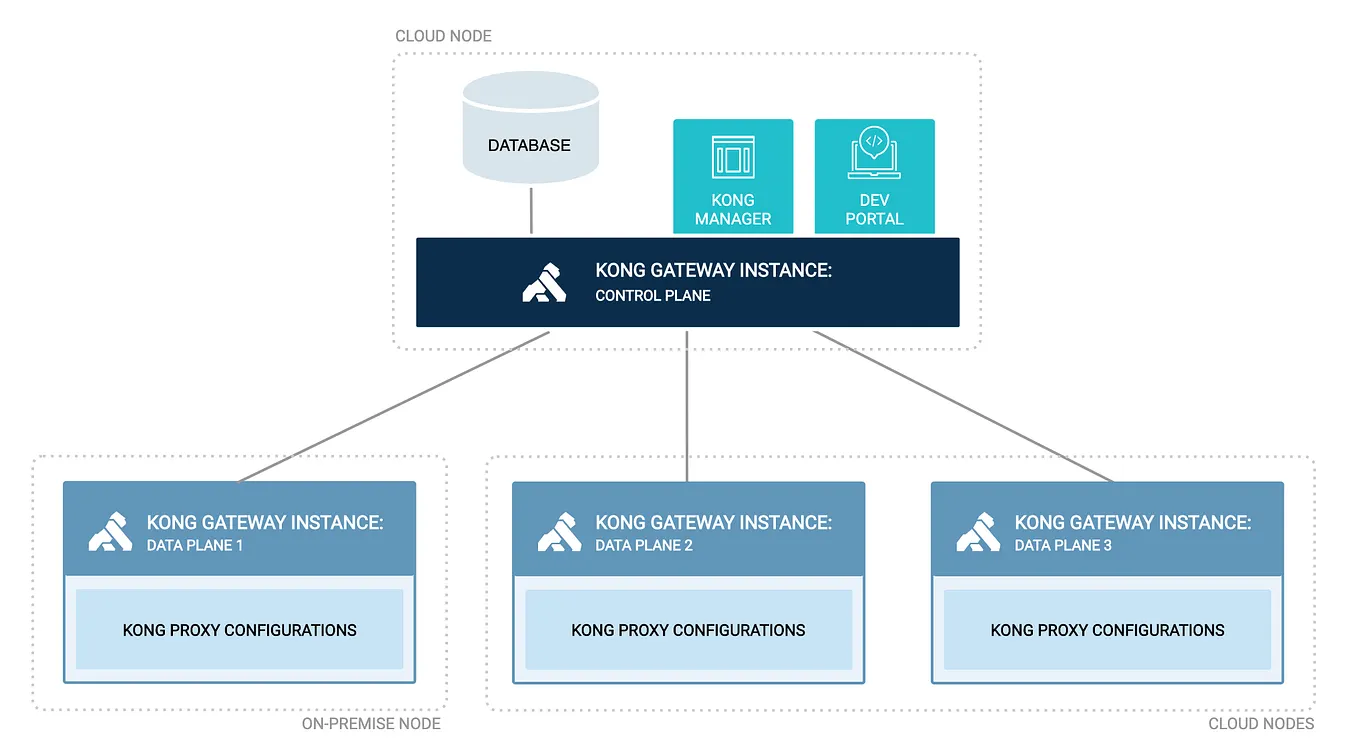Click the Kong logo on Data Plane 2
Screen dimensions: 1358x752
(559, 530)
